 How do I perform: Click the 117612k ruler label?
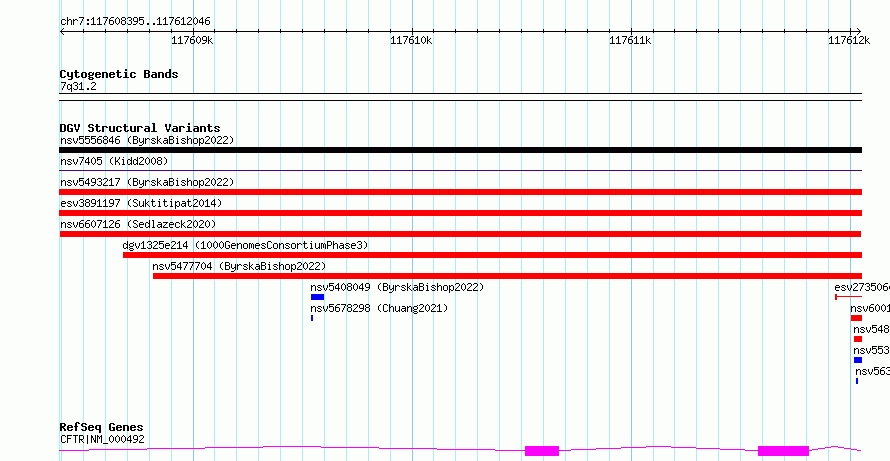pos(849,40)
